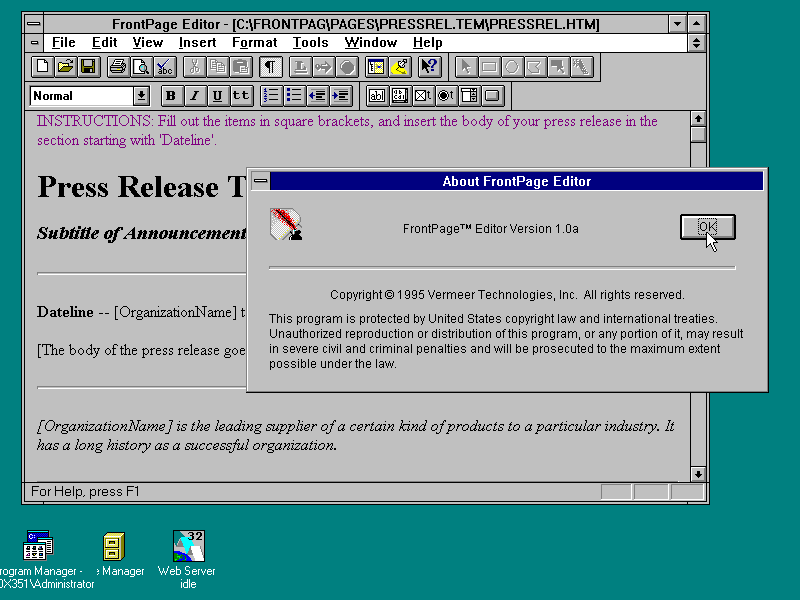
Task: Open the Format menu
Action: pos(255,42)
